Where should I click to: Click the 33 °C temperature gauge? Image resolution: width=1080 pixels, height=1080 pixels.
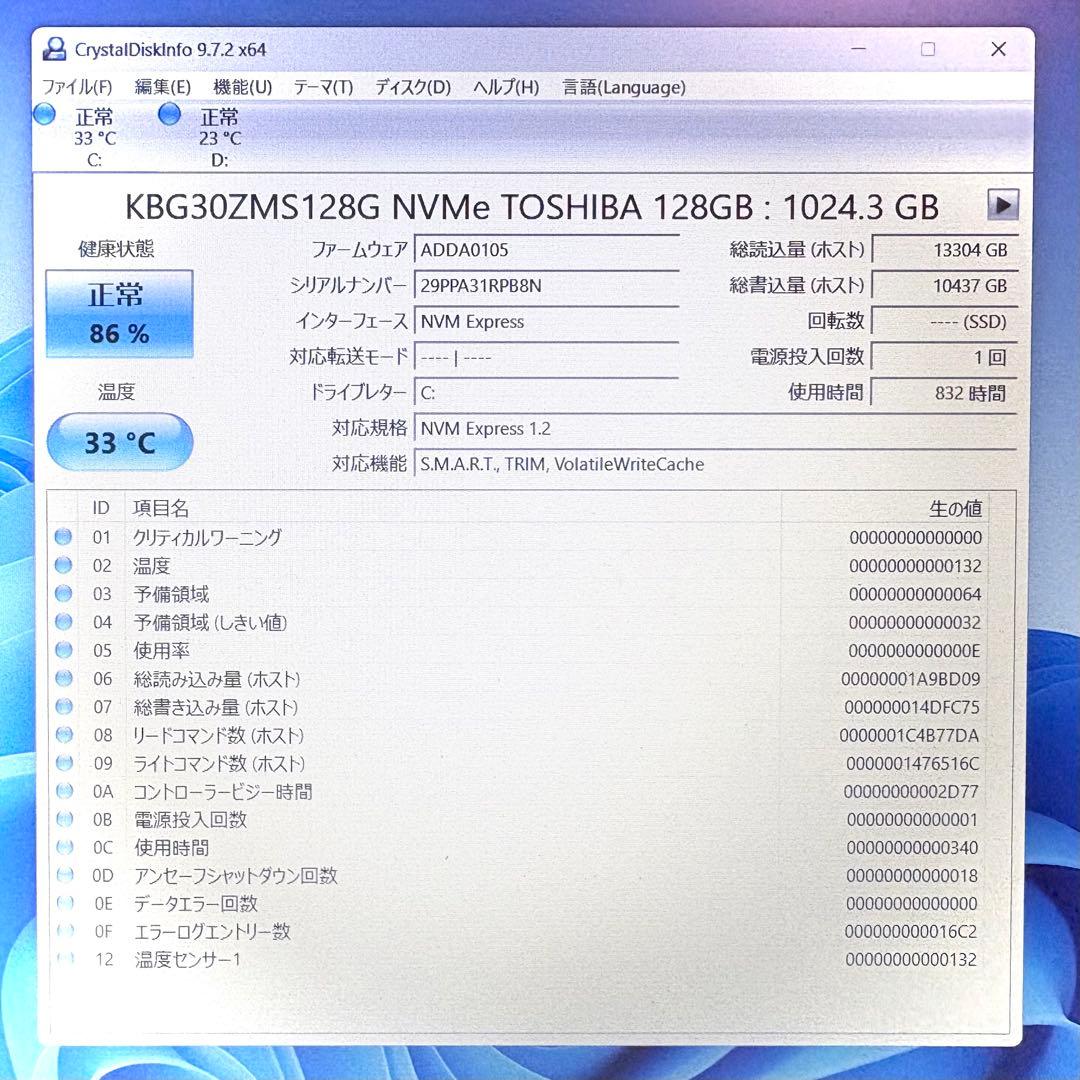119,442
